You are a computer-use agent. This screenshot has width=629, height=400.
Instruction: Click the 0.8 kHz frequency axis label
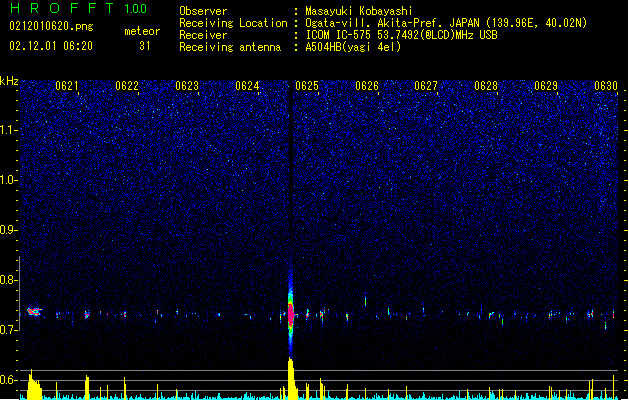point(8,280)
